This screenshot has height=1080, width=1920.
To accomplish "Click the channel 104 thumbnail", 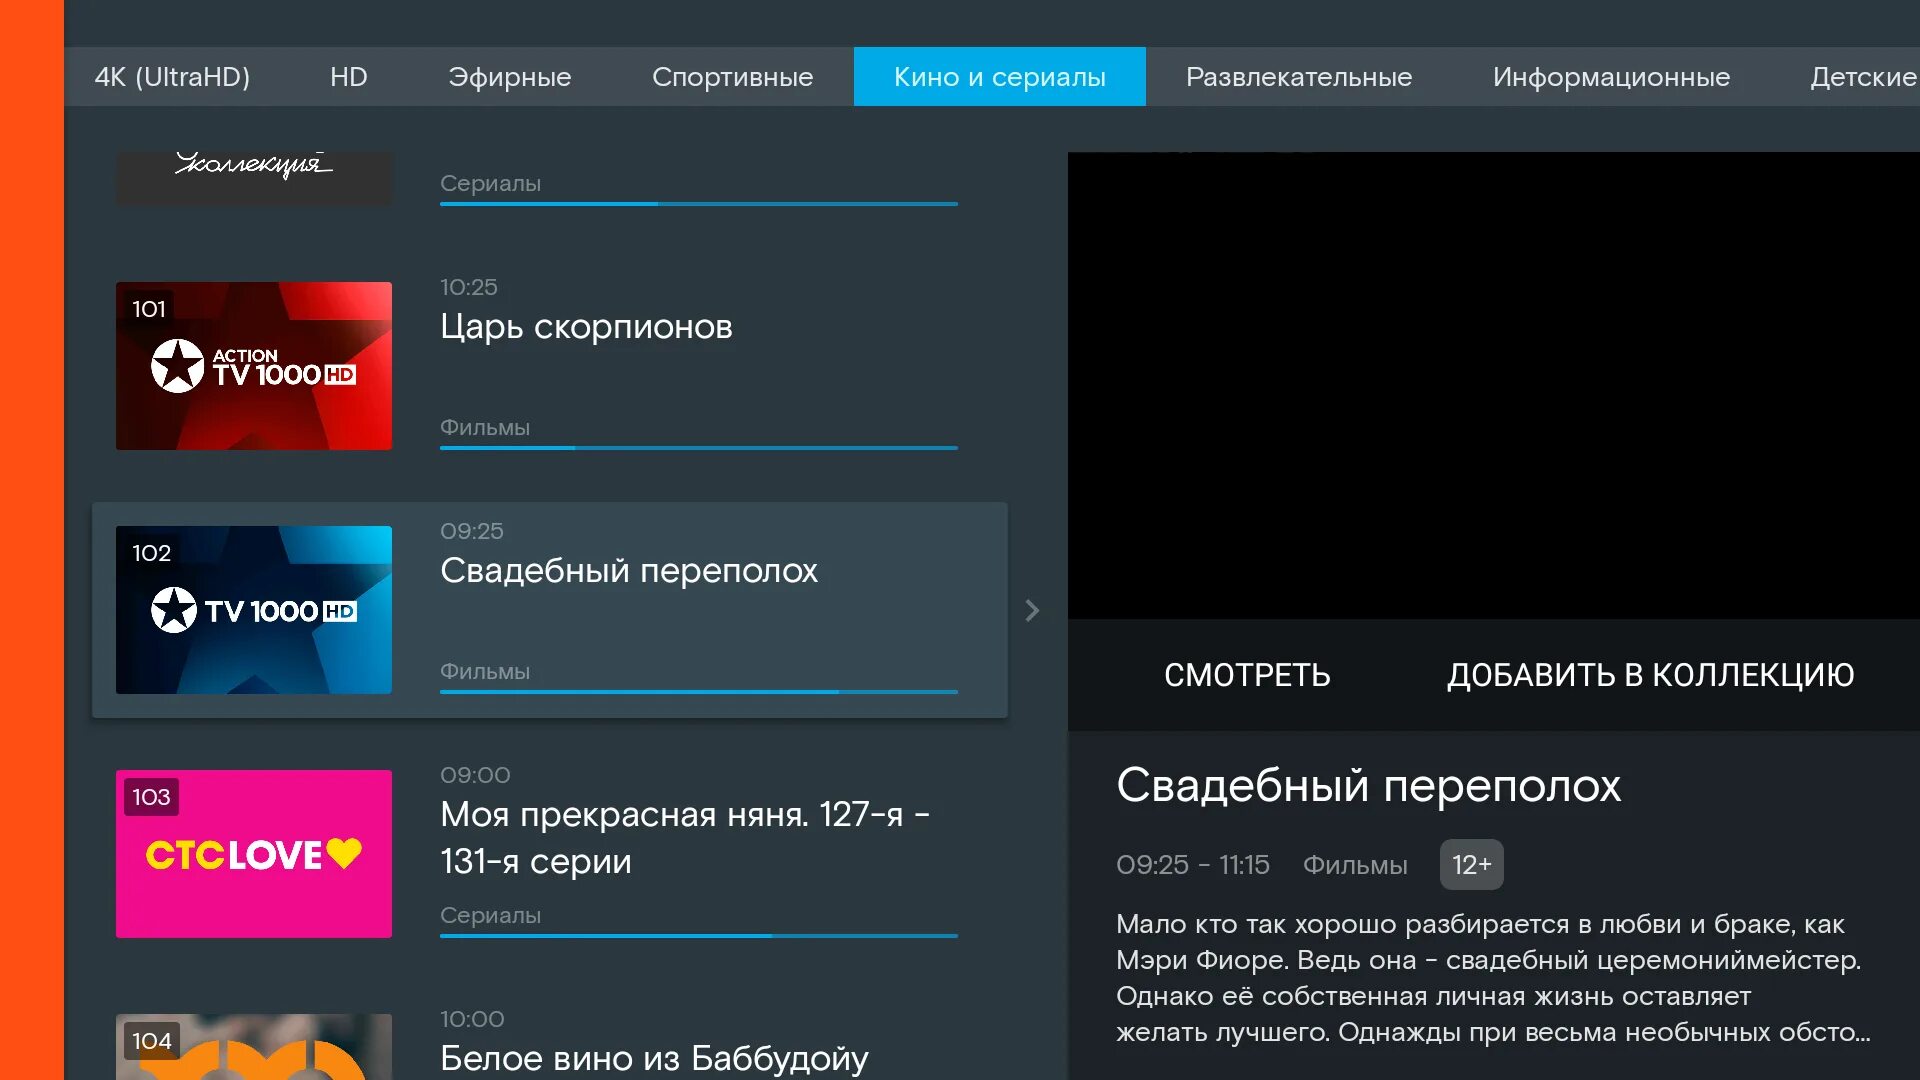I will coord(253,1046).
